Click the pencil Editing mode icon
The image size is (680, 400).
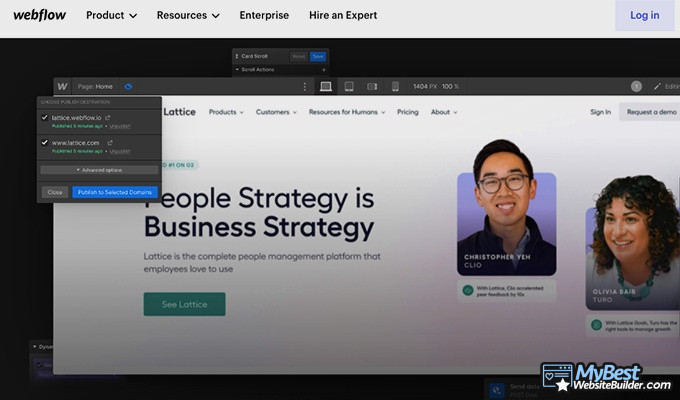657,87
